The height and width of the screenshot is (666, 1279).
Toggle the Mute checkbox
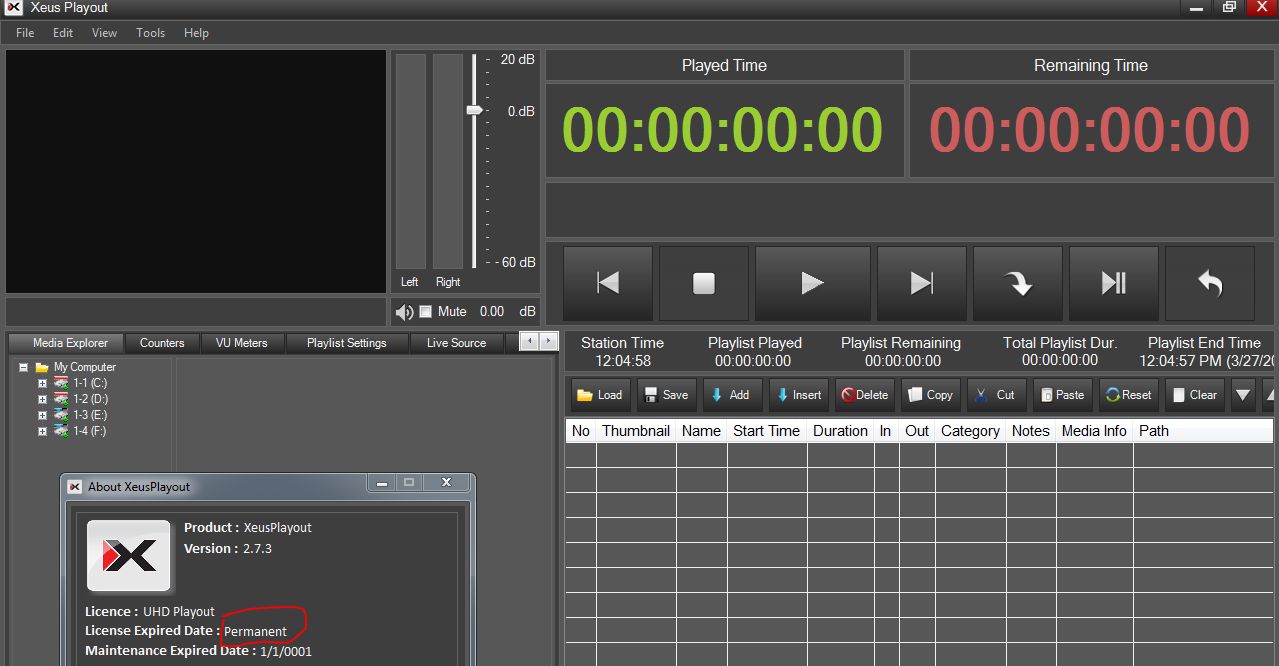425,311
